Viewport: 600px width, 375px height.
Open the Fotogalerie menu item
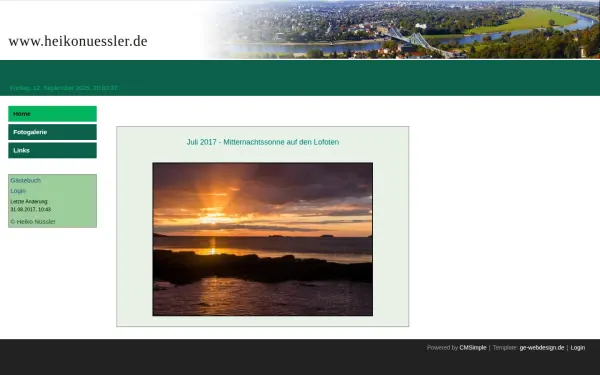52,132
